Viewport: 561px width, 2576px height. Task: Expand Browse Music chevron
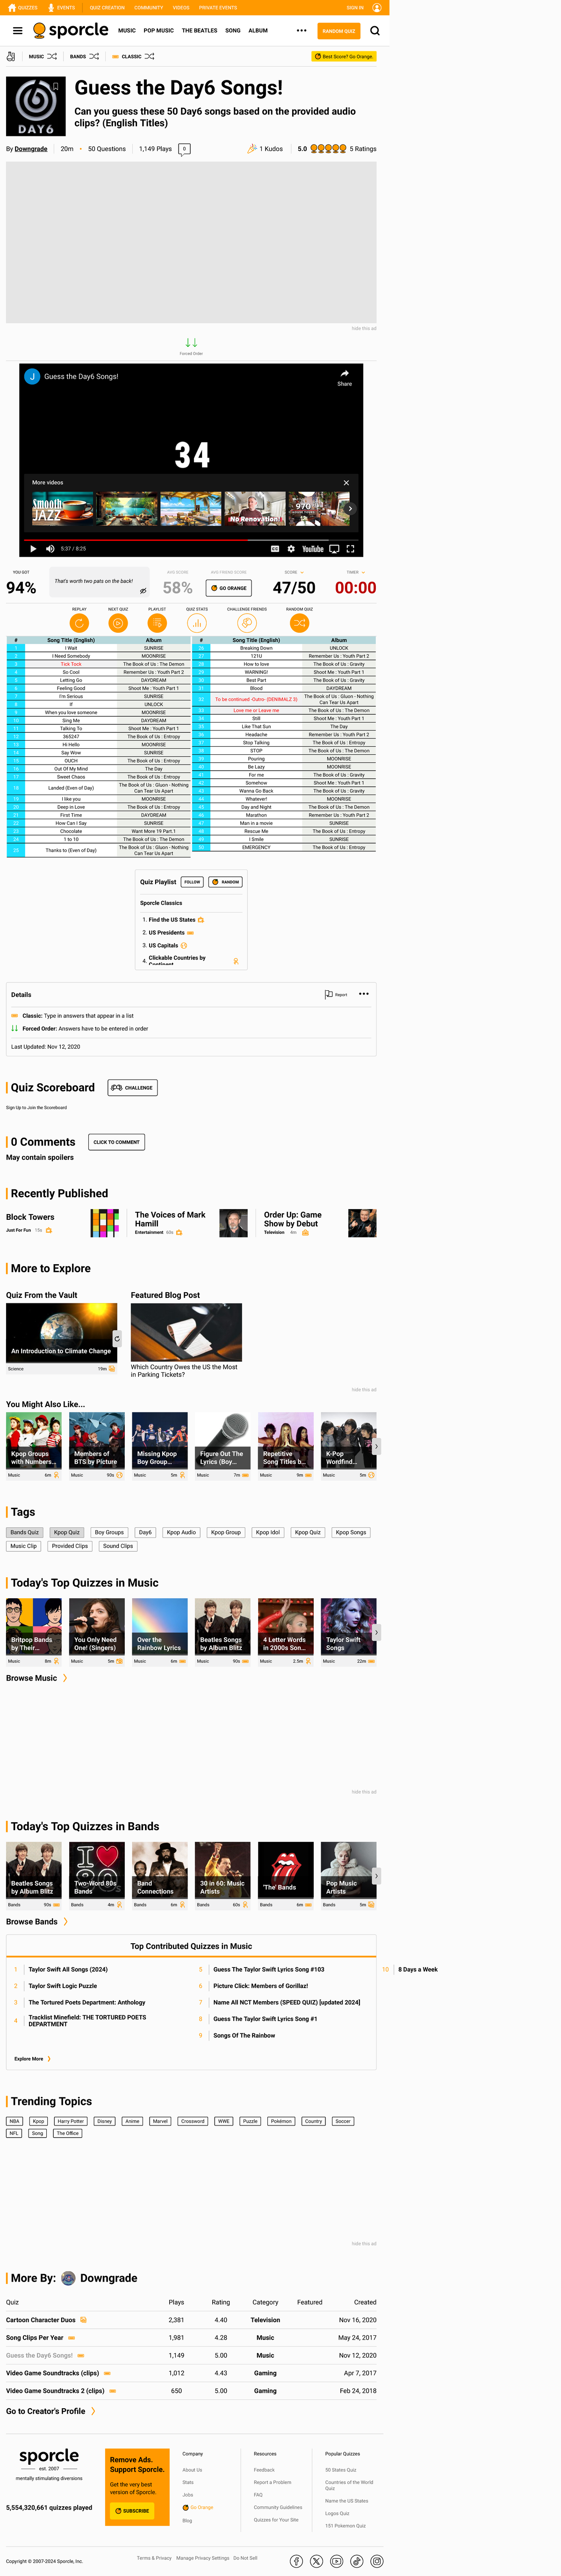(x=65, y=1679)
